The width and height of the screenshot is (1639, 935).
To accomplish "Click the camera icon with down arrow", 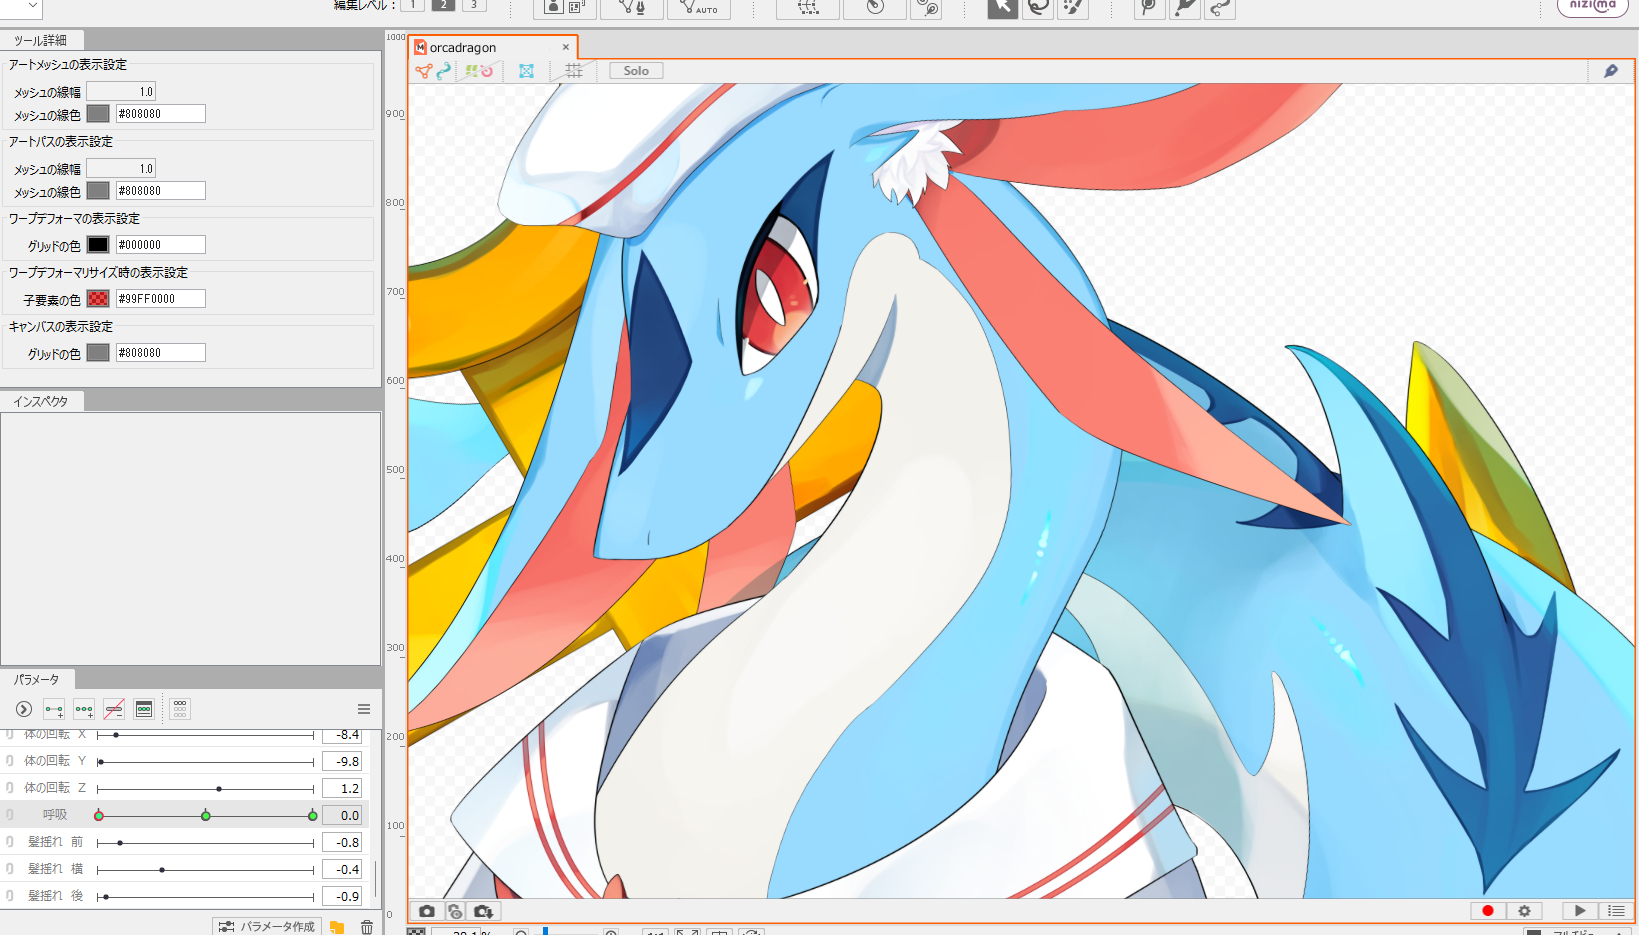I will [x=484, y=911].
